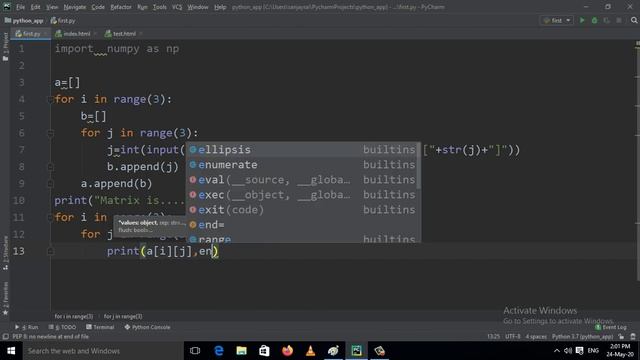This screenshot has width=640, height=360.
Task: Open the View menu
Action: coord(52,7)
